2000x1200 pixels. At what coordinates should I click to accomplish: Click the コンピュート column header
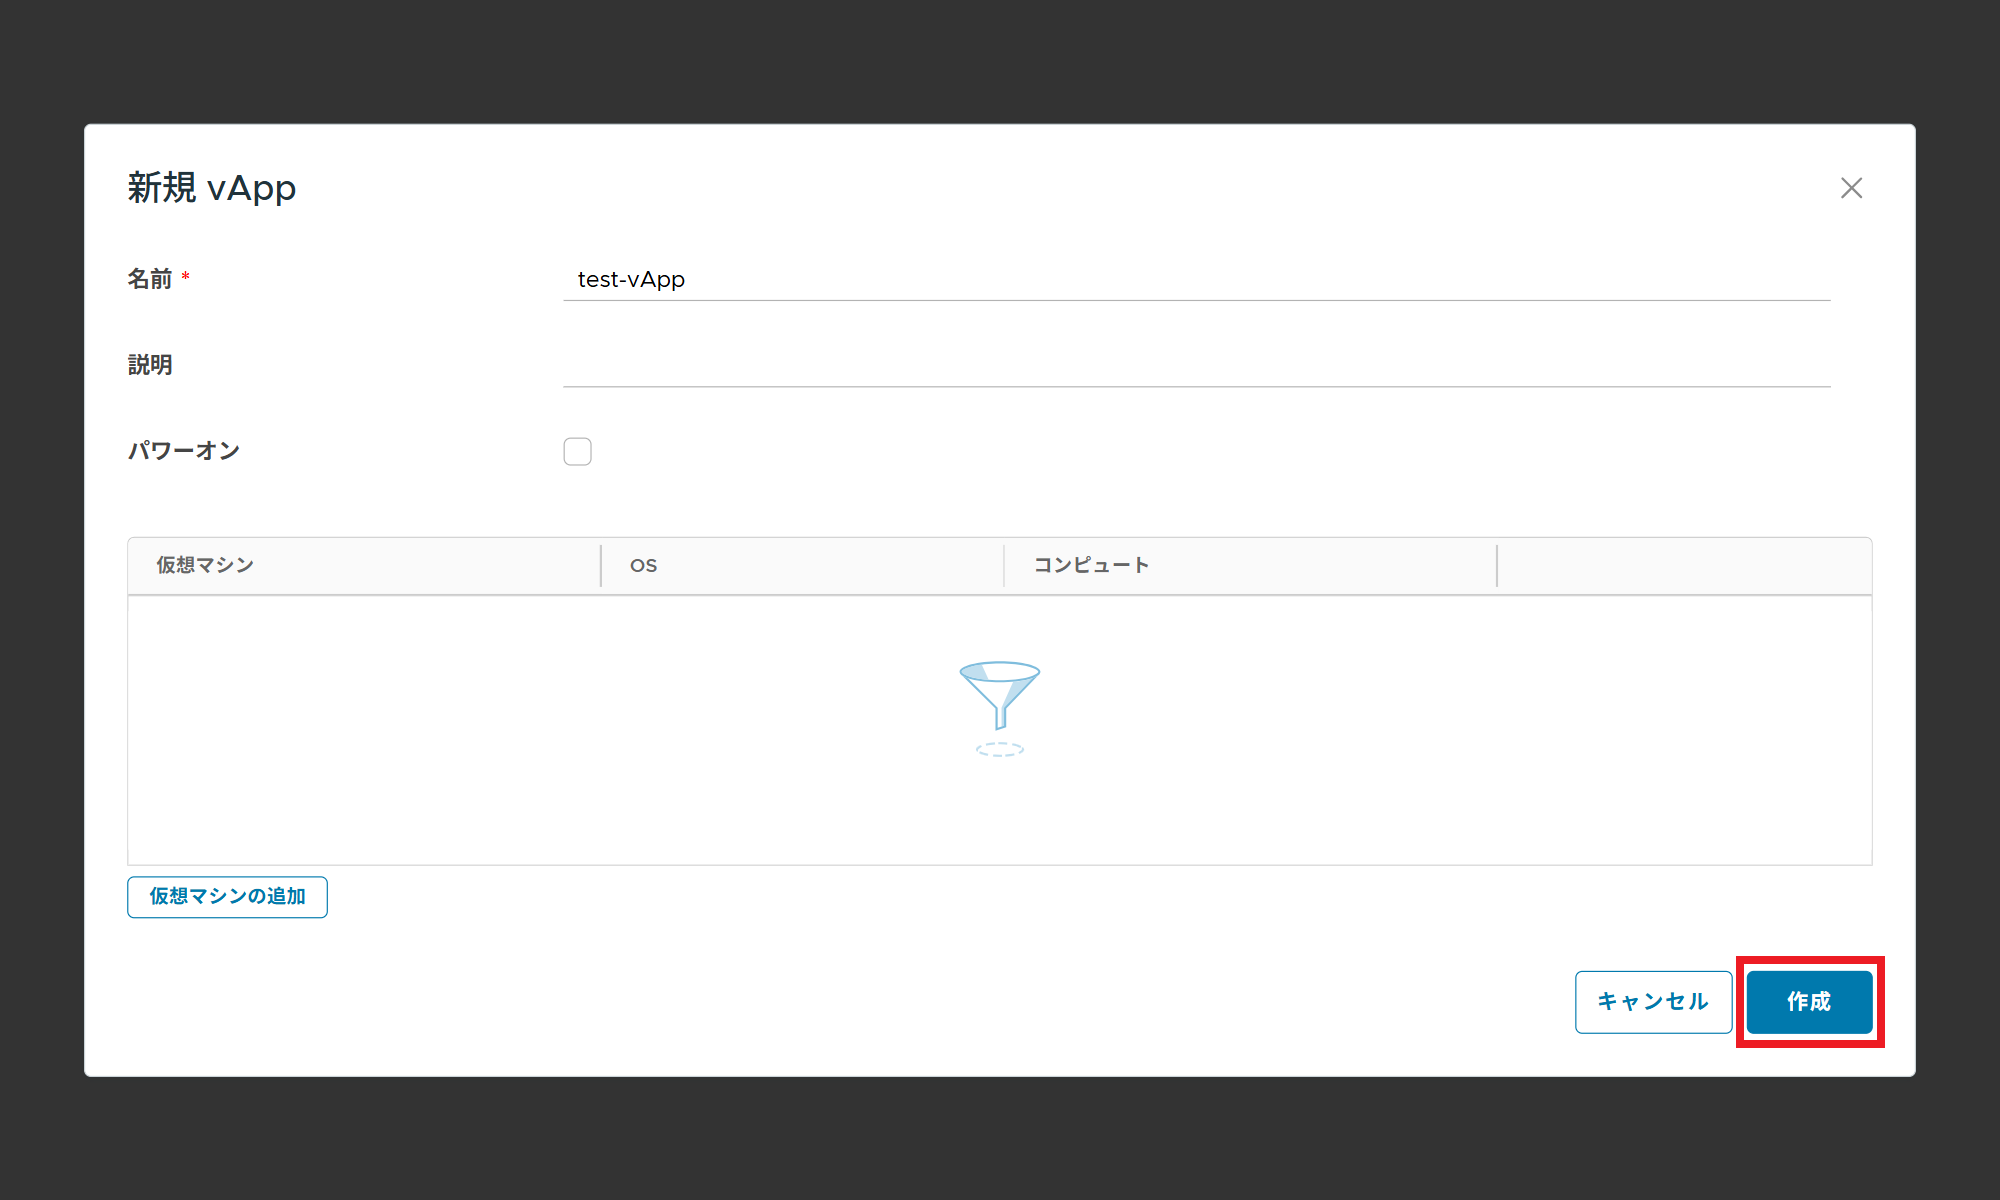coord(1090,565)
